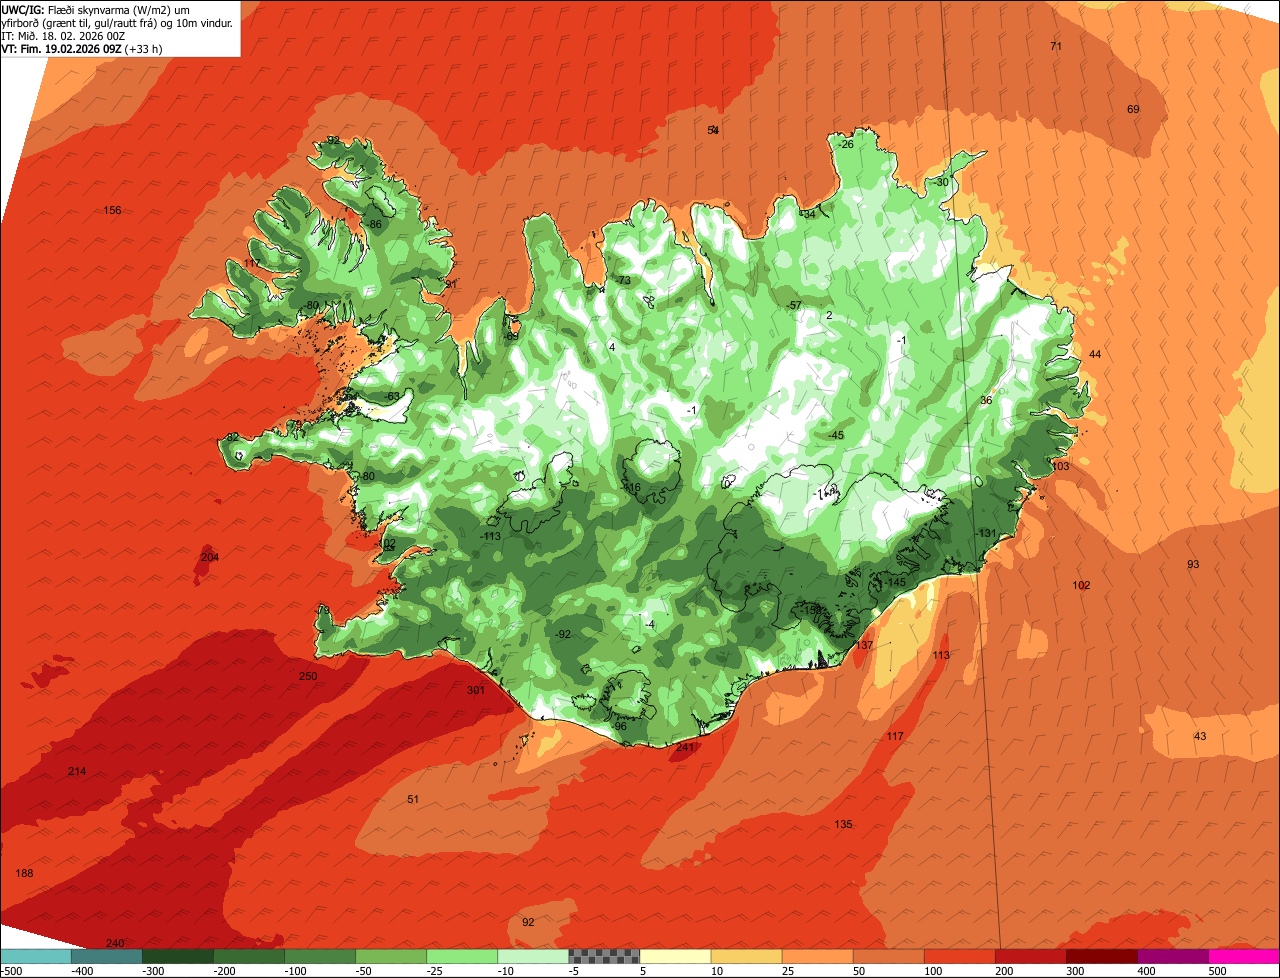Click the map value "250"
The width and height of the screenshot is (1280, 978).
[x=308, y=676]
